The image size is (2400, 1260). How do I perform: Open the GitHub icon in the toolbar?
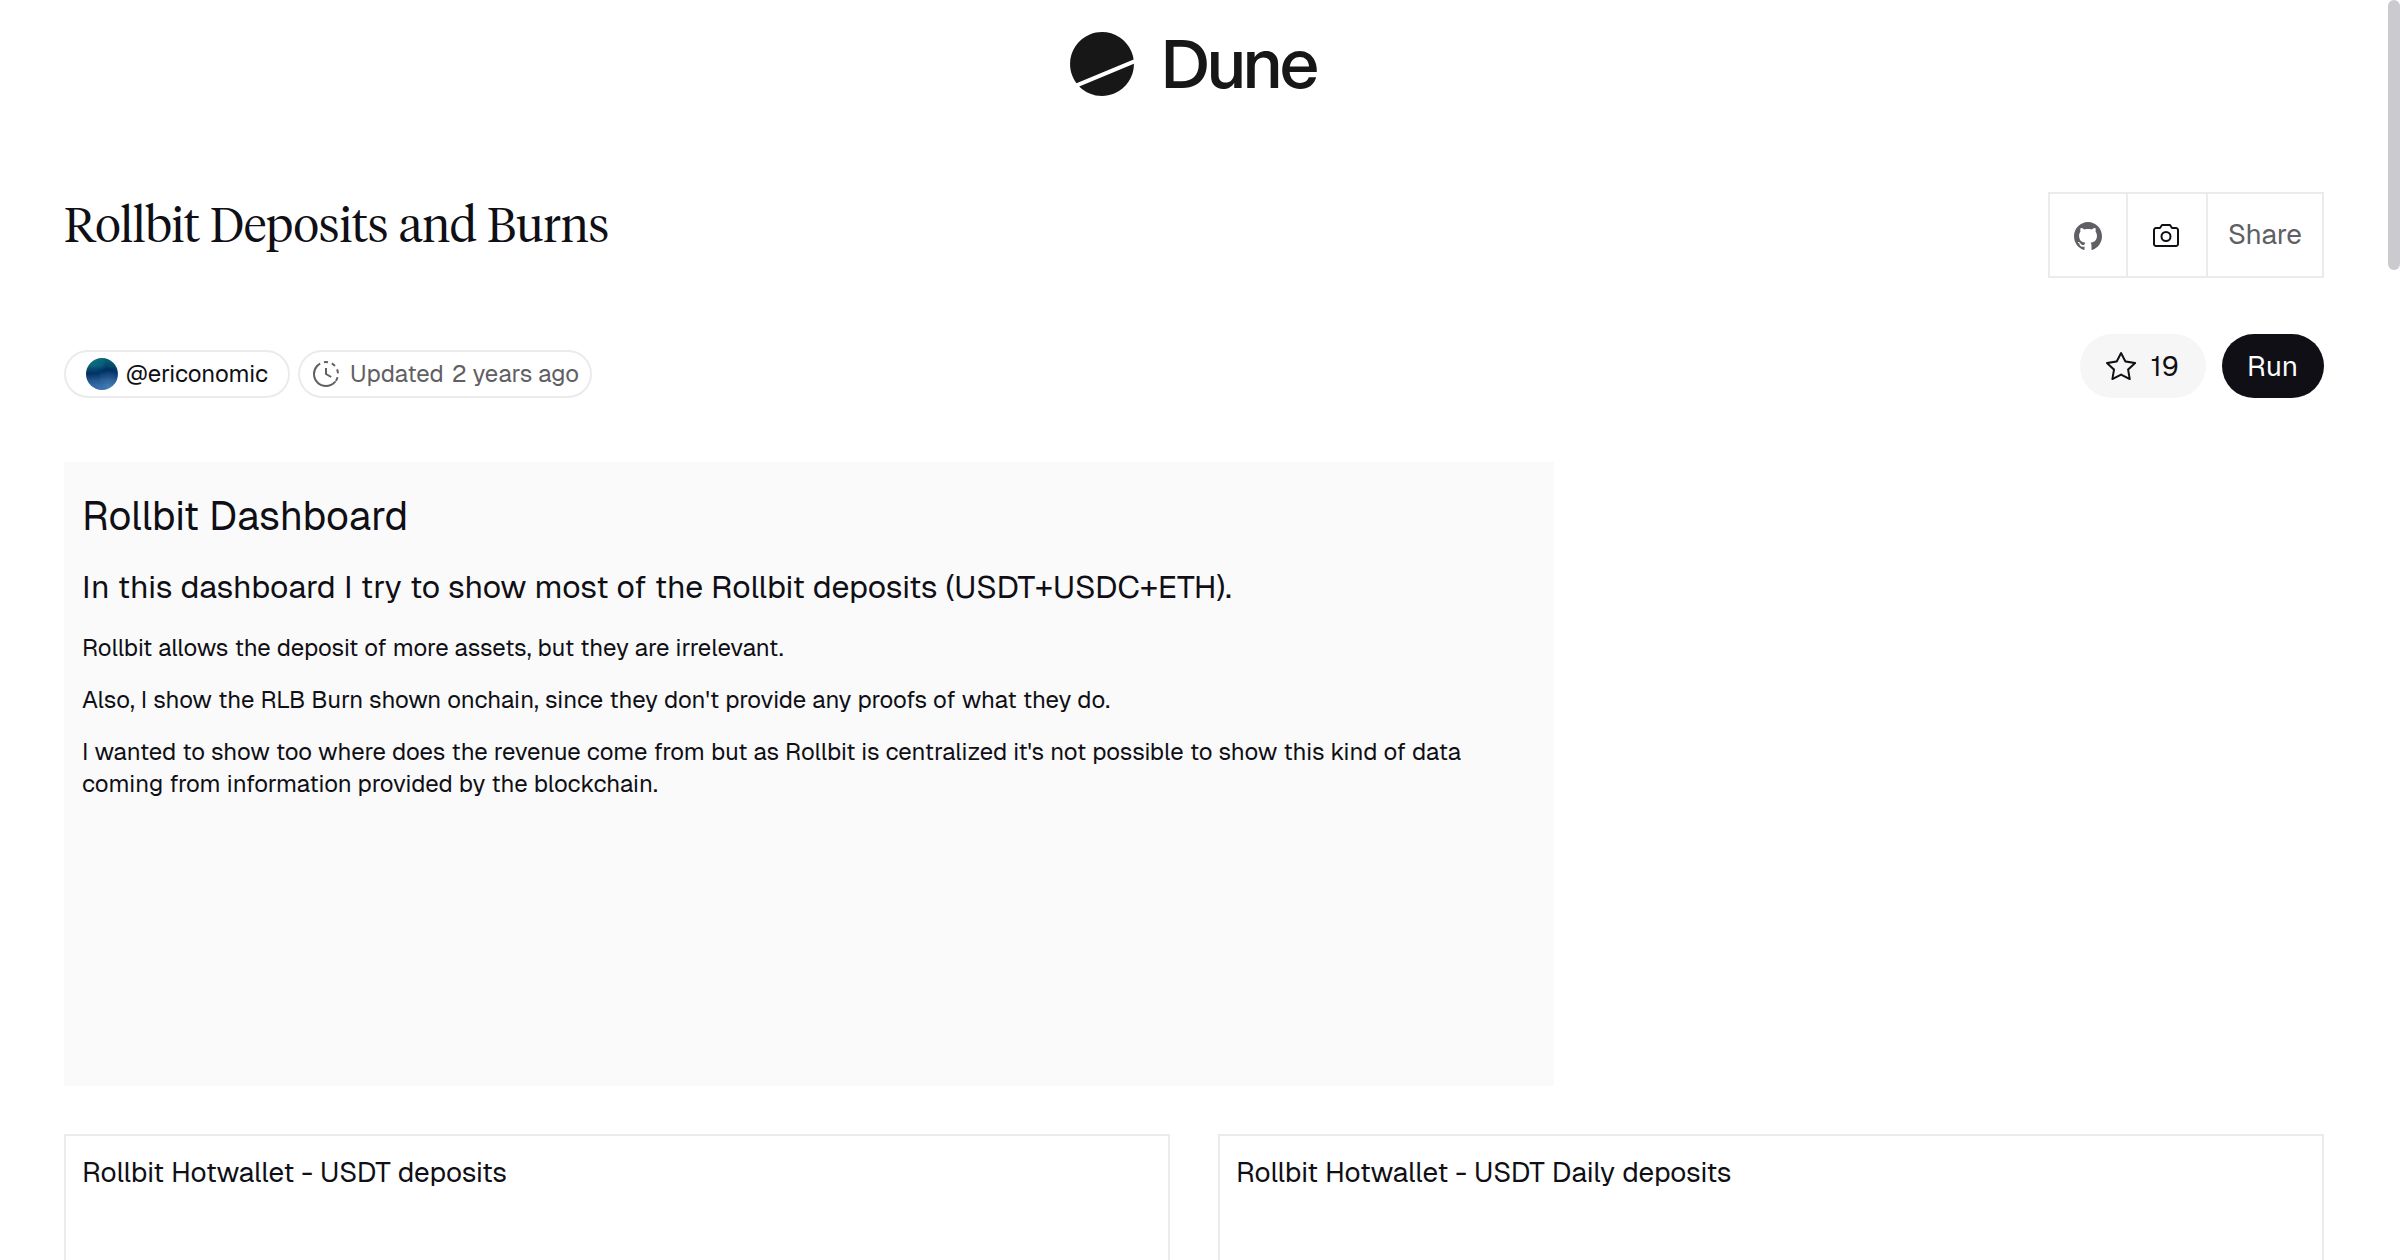coord(2088,235)
